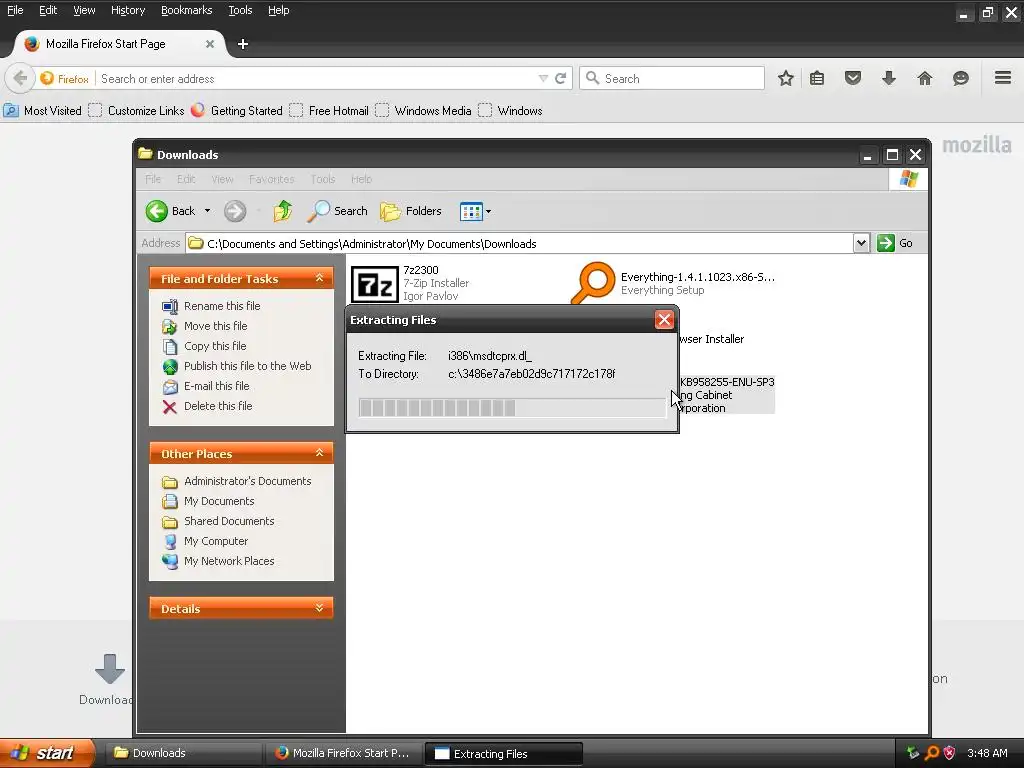Viewport: 1024px width, 768px height.
Task: Open the My Documents link
Action: click(x=219, y=502)
